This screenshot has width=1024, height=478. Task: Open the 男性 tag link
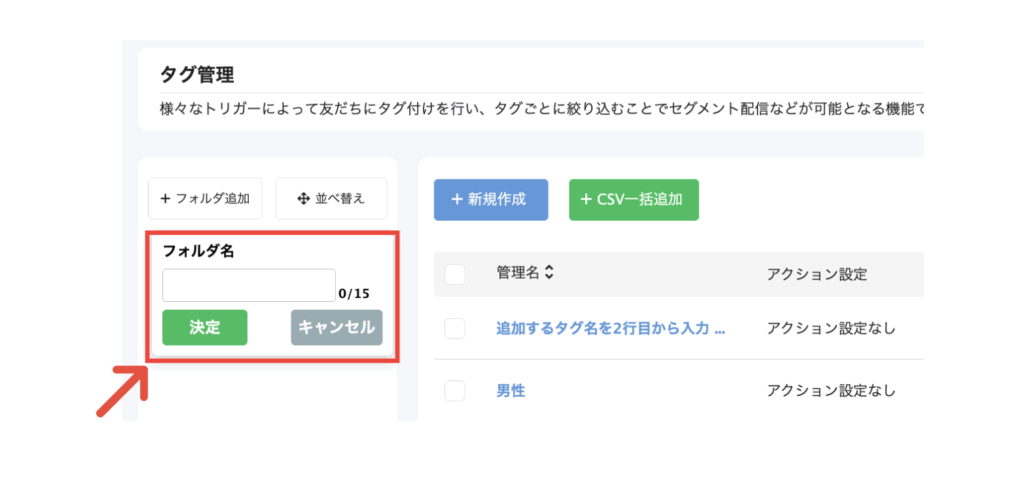click(511, 390)
